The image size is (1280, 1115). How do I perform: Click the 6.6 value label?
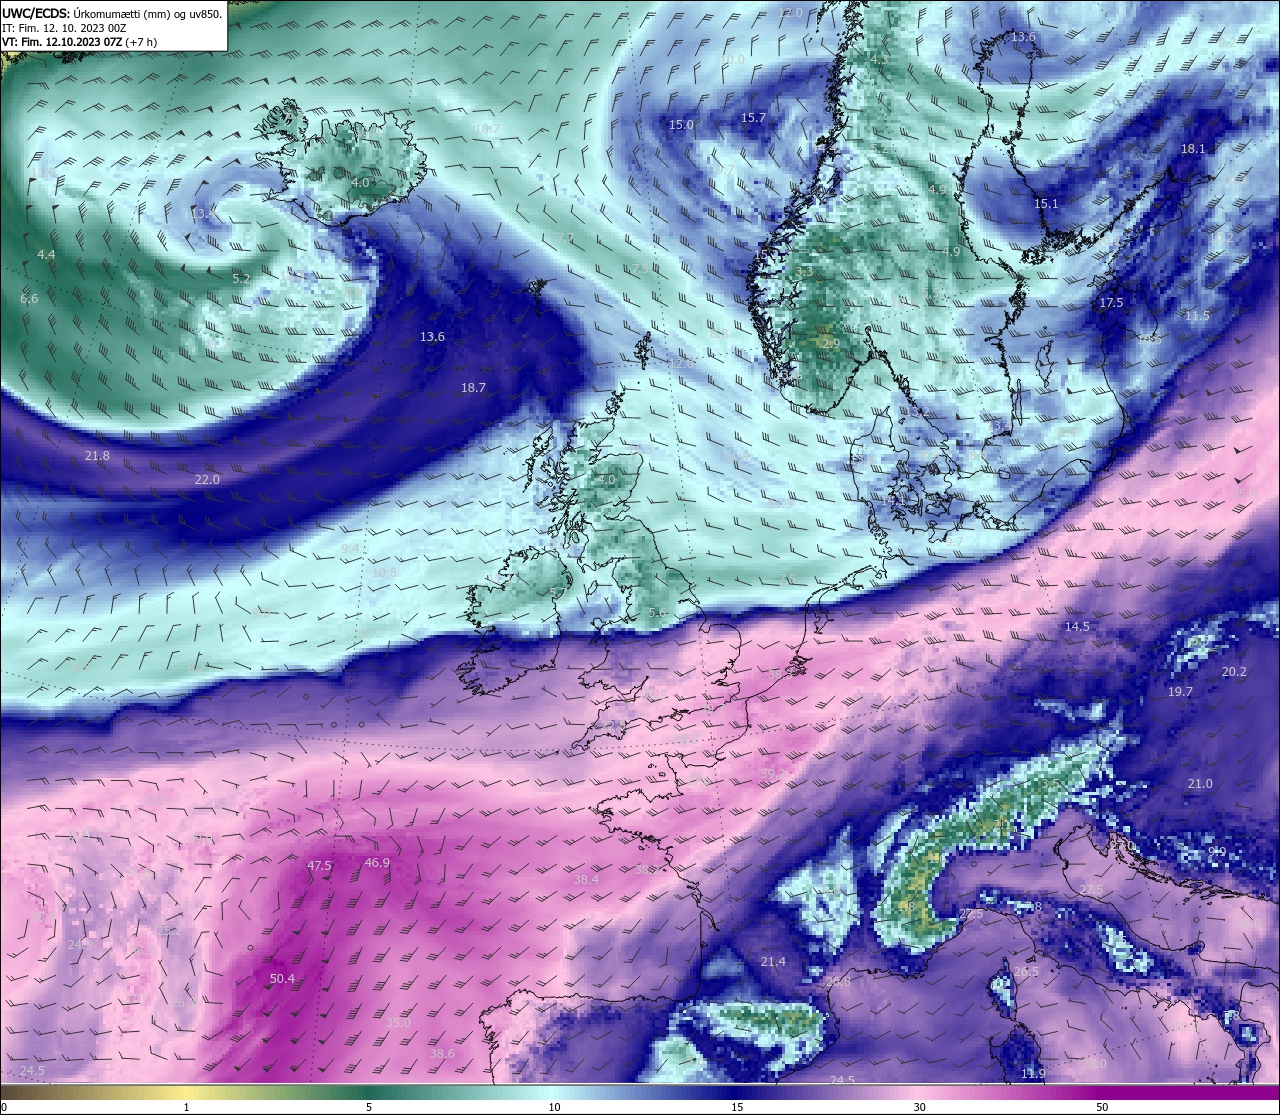pyautogui.click(x=29, y=298)
